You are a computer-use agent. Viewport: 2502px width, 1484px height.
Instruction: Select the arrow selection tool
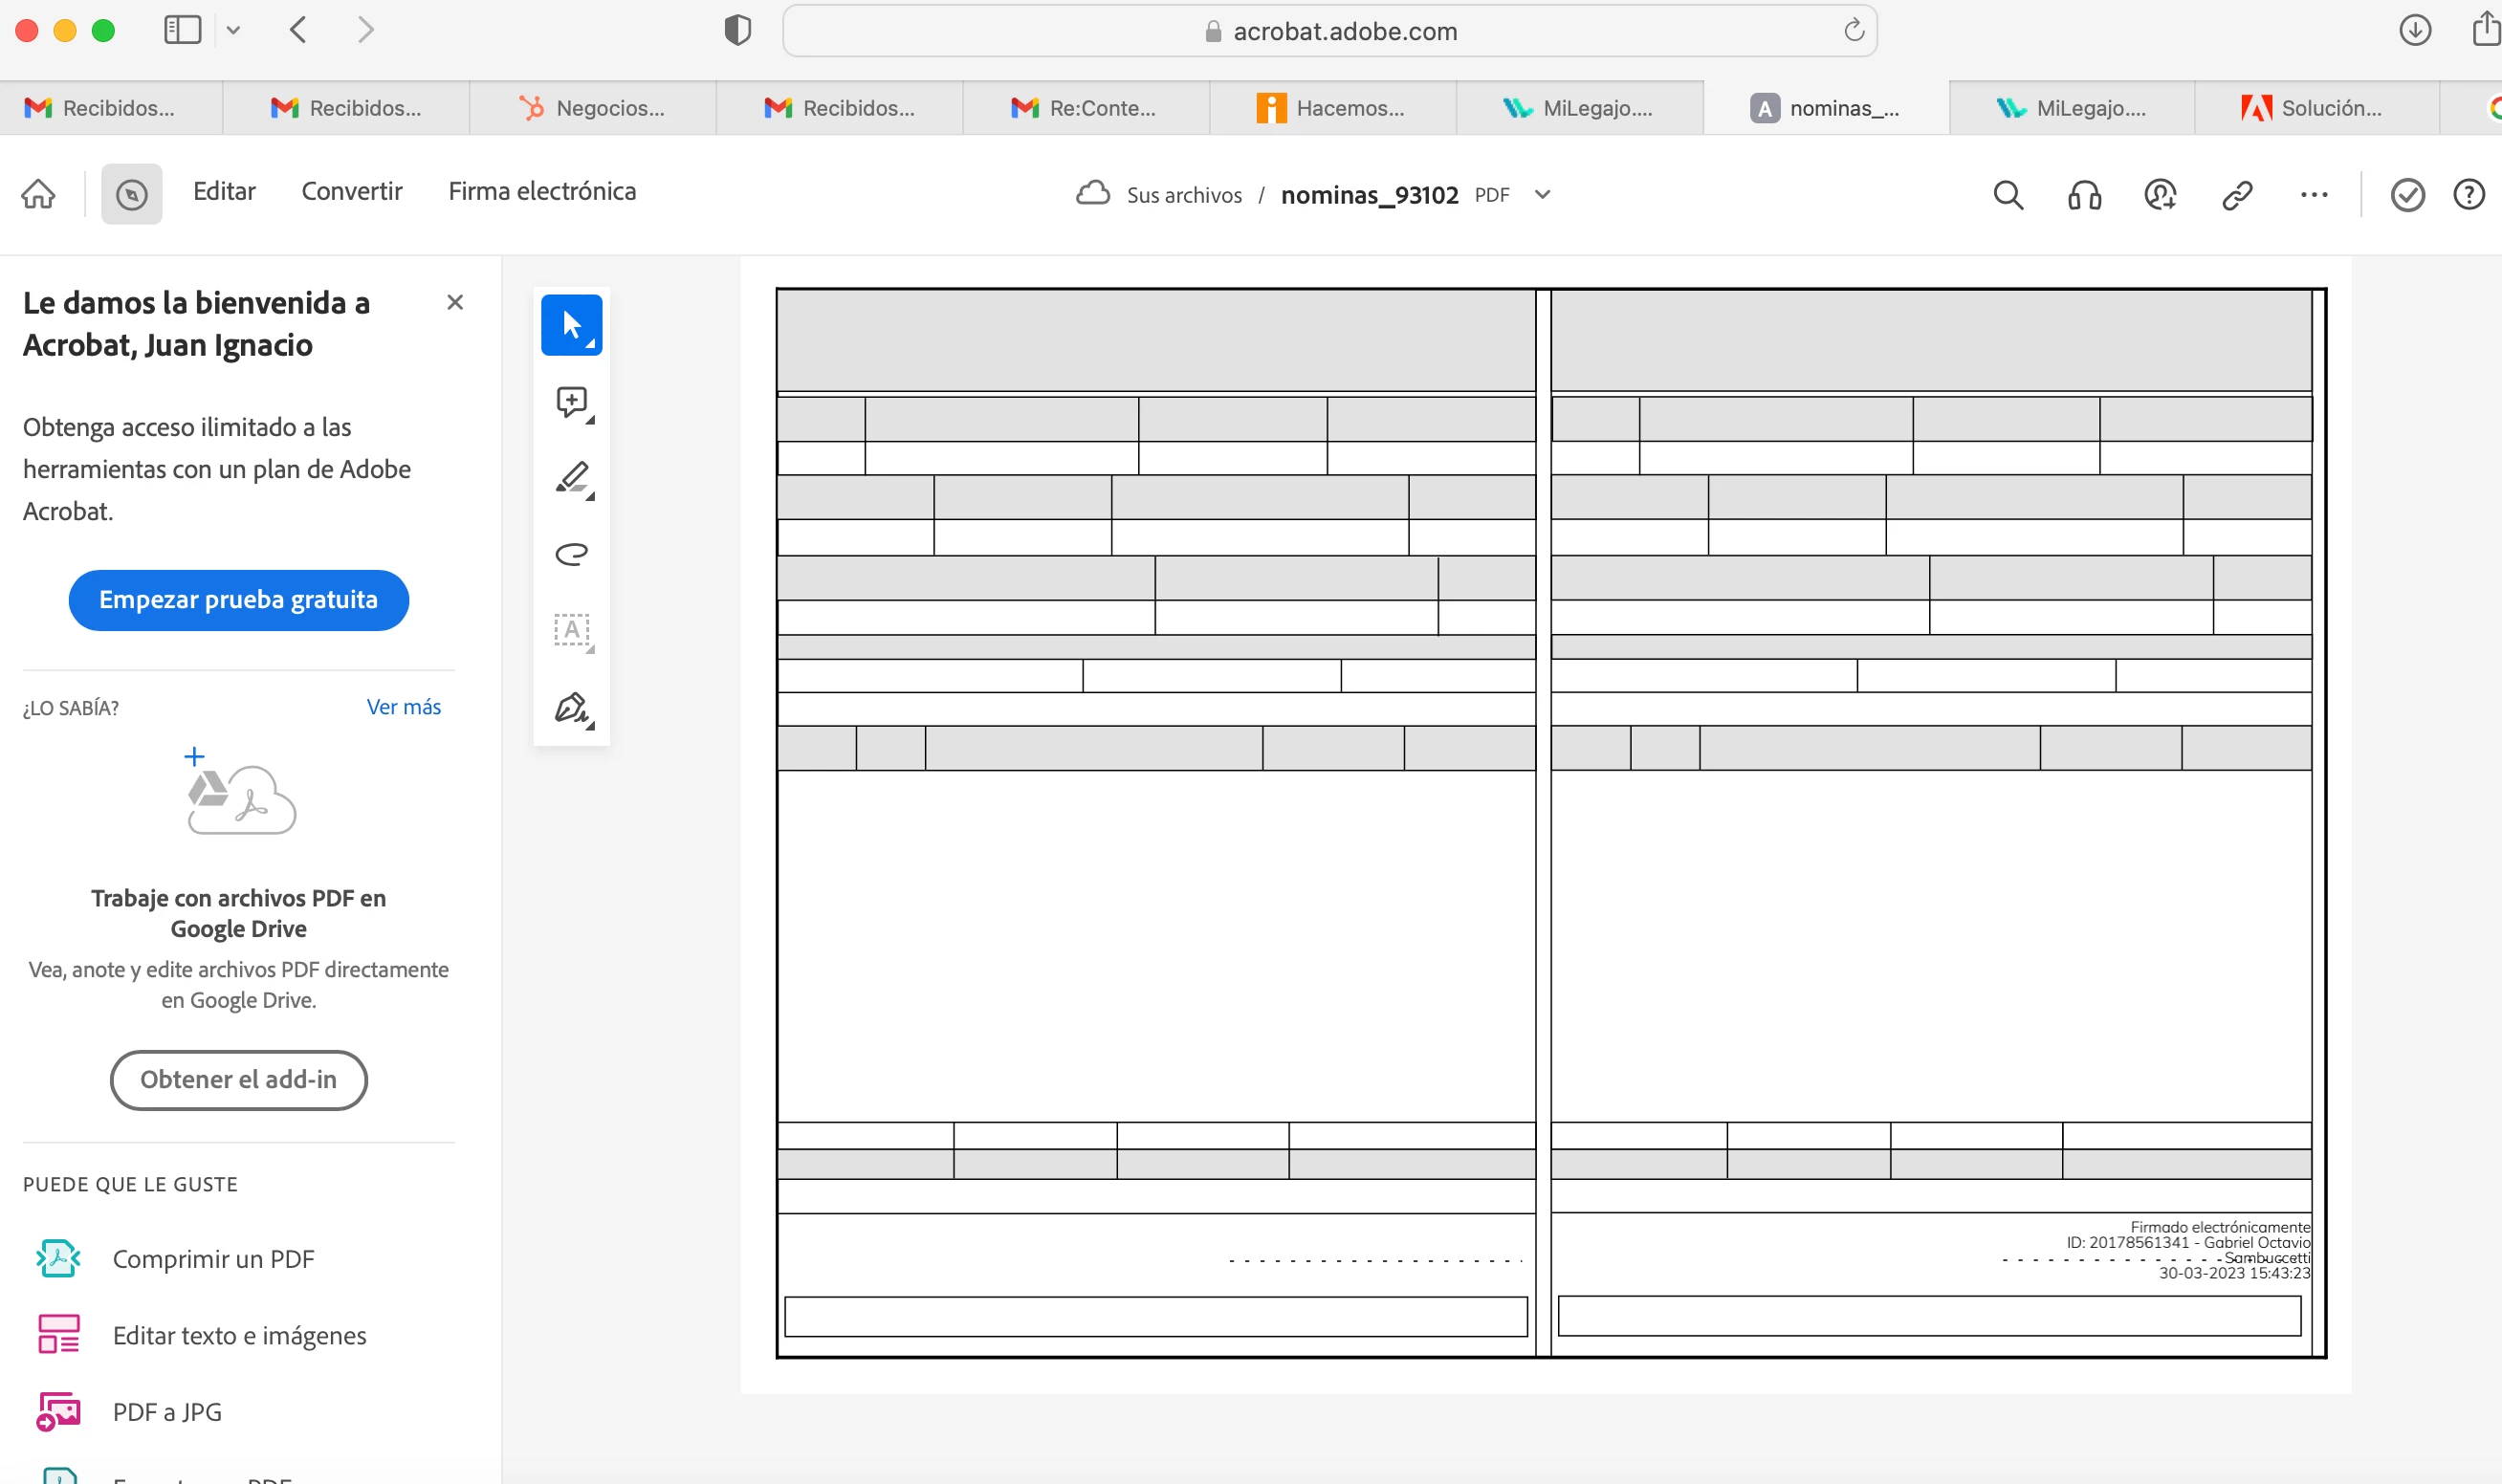pos(571,325)
